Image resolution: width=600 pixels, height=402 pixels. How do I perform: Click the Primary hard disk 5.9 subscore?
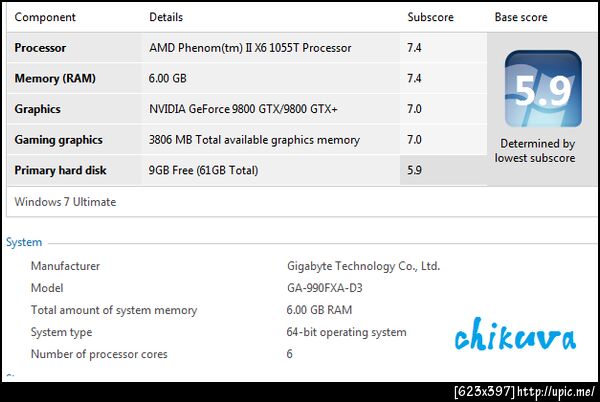point(415,171)
